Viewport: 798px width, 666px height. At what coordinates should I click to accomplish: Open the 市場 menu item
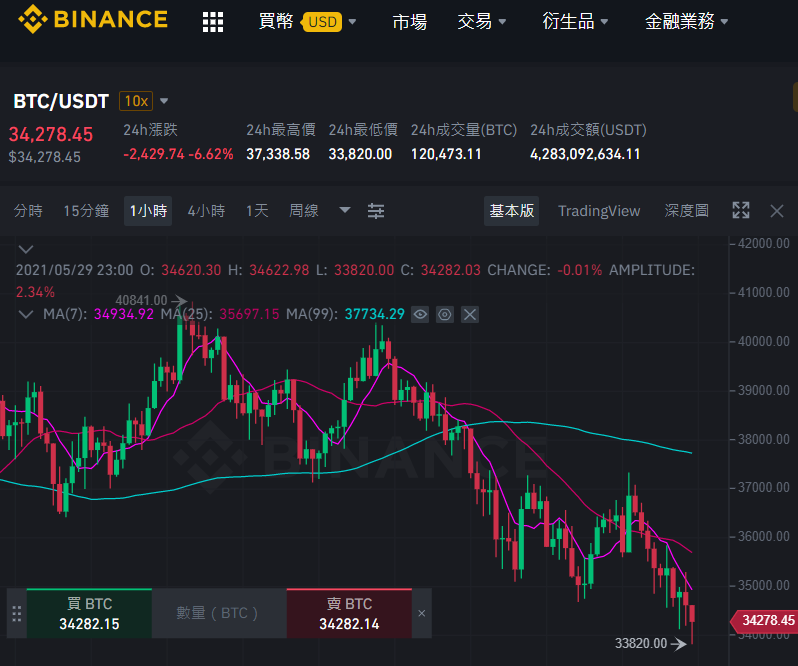409,21
